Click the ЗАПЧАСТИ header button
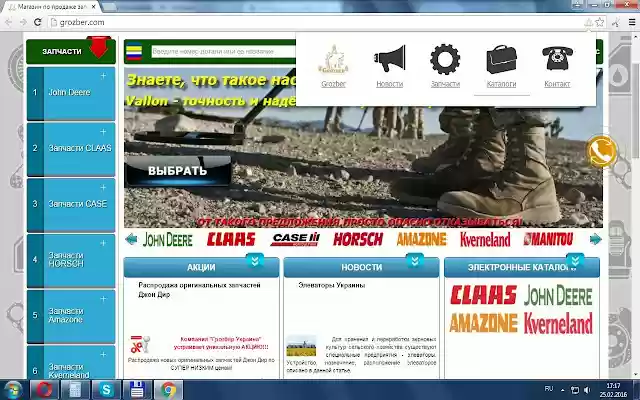This screenshot has height=400, width=640. pos(71,51)
